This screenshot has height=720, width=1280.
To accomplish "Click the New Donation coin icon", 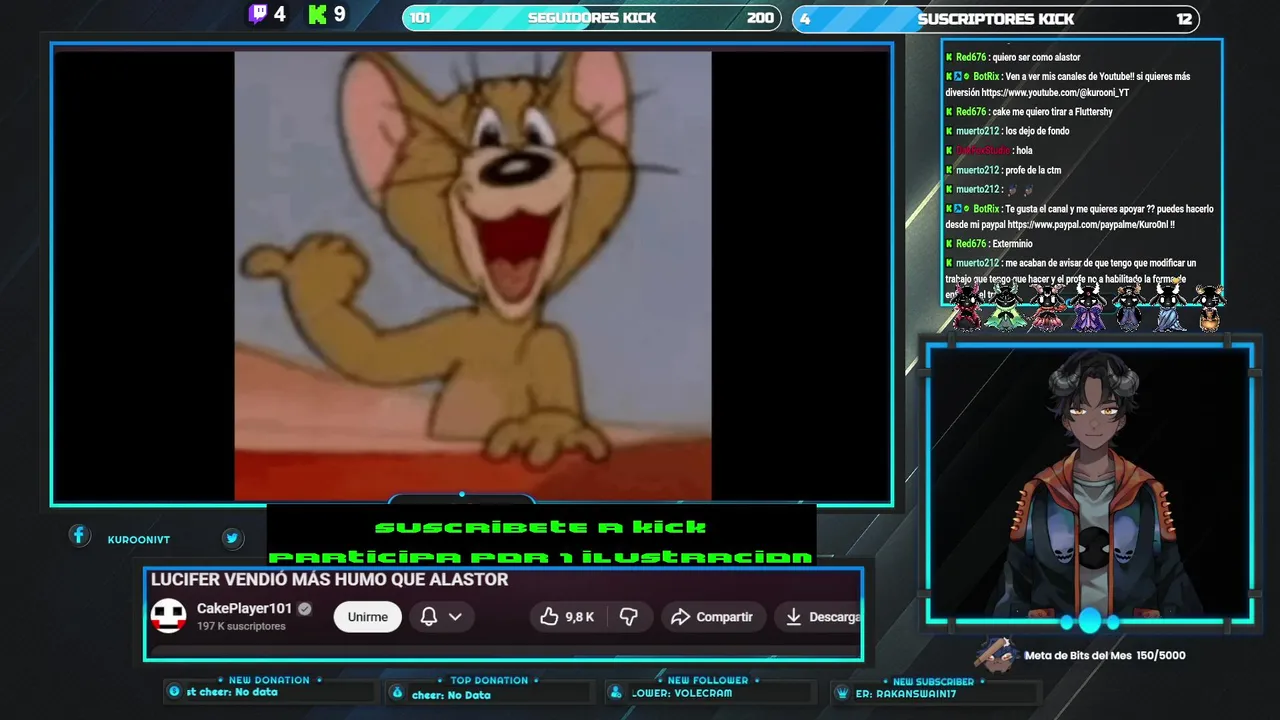I will click(x=175, y=692).
